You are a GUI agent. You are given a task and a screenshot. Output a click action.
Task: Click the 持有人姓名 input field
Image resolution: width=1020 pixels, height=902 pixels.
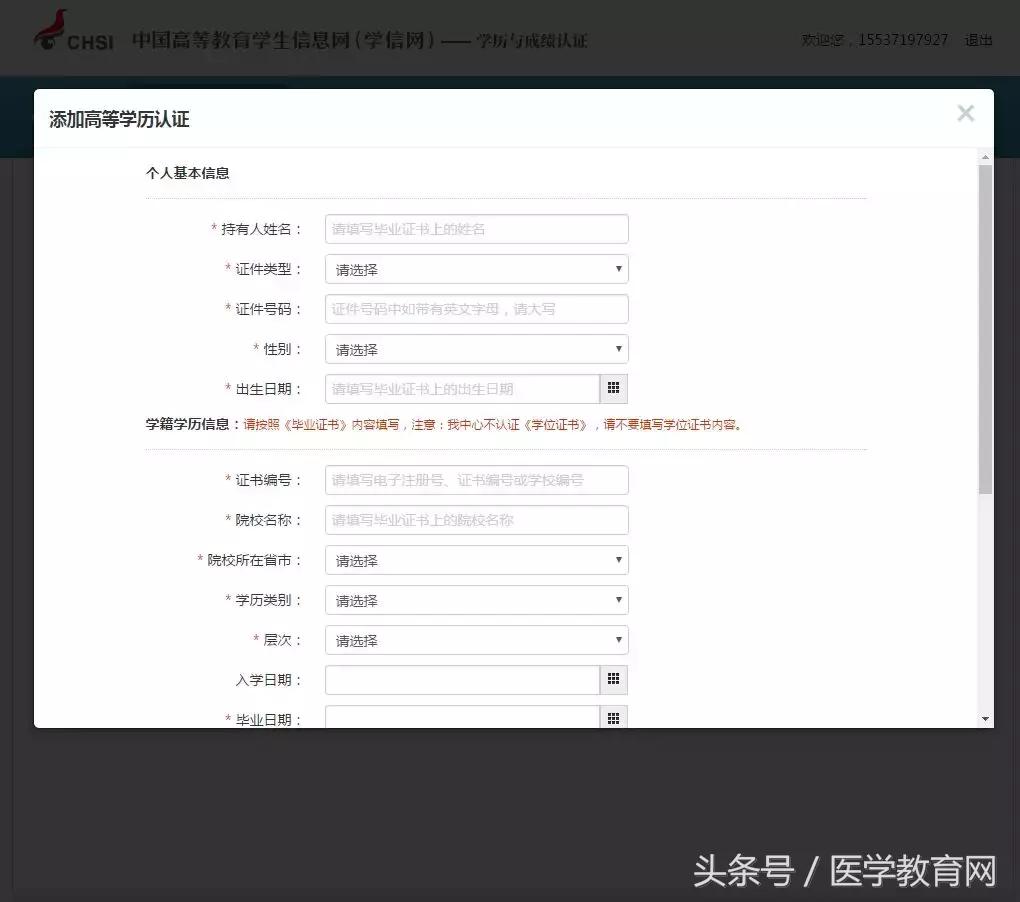click(476, 228)
